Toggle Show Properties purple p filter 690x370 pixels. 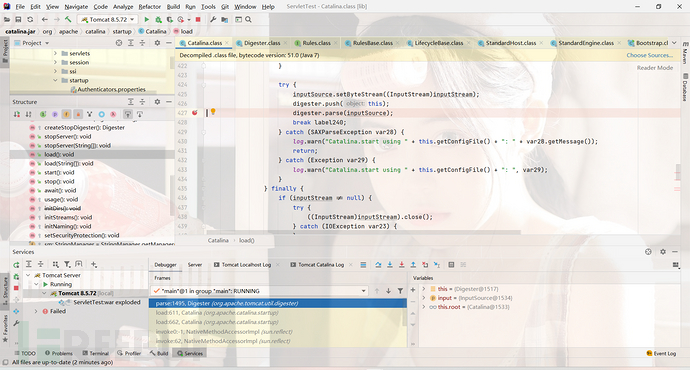(x=55, y=114)
